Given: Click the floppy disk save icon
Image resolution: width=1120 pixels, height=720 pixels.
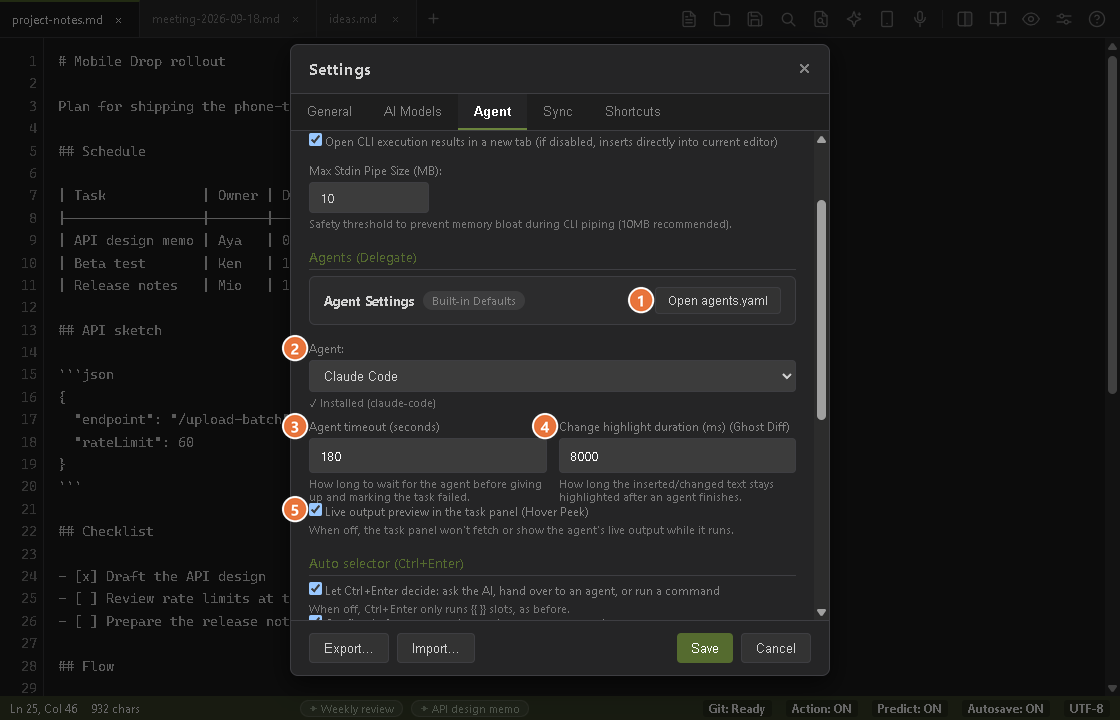Looking at the screenshot, I should [755, 19].
